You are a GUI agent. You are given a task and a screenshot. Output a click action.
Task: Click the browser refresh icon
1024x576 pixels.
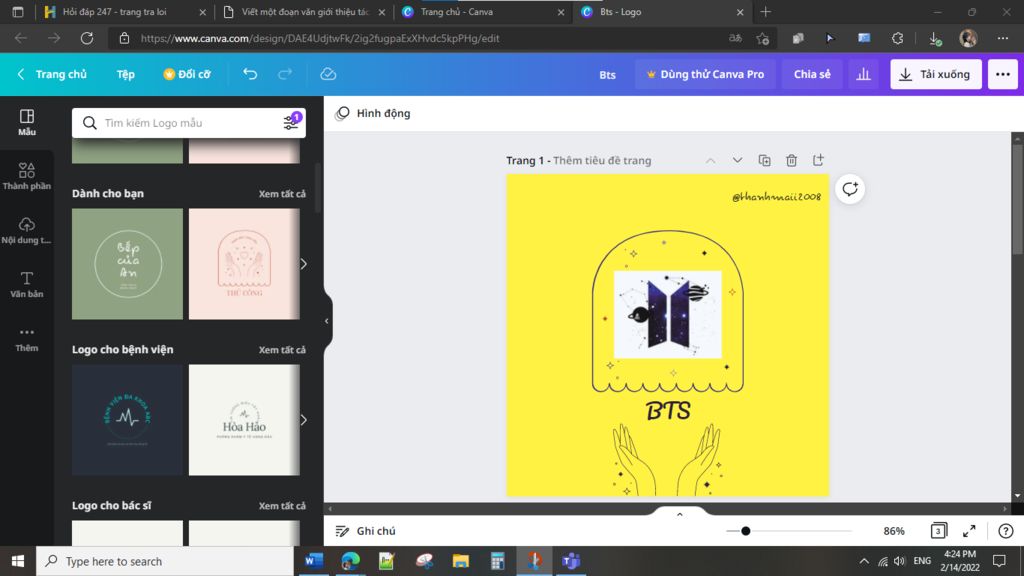coord(87,38)
